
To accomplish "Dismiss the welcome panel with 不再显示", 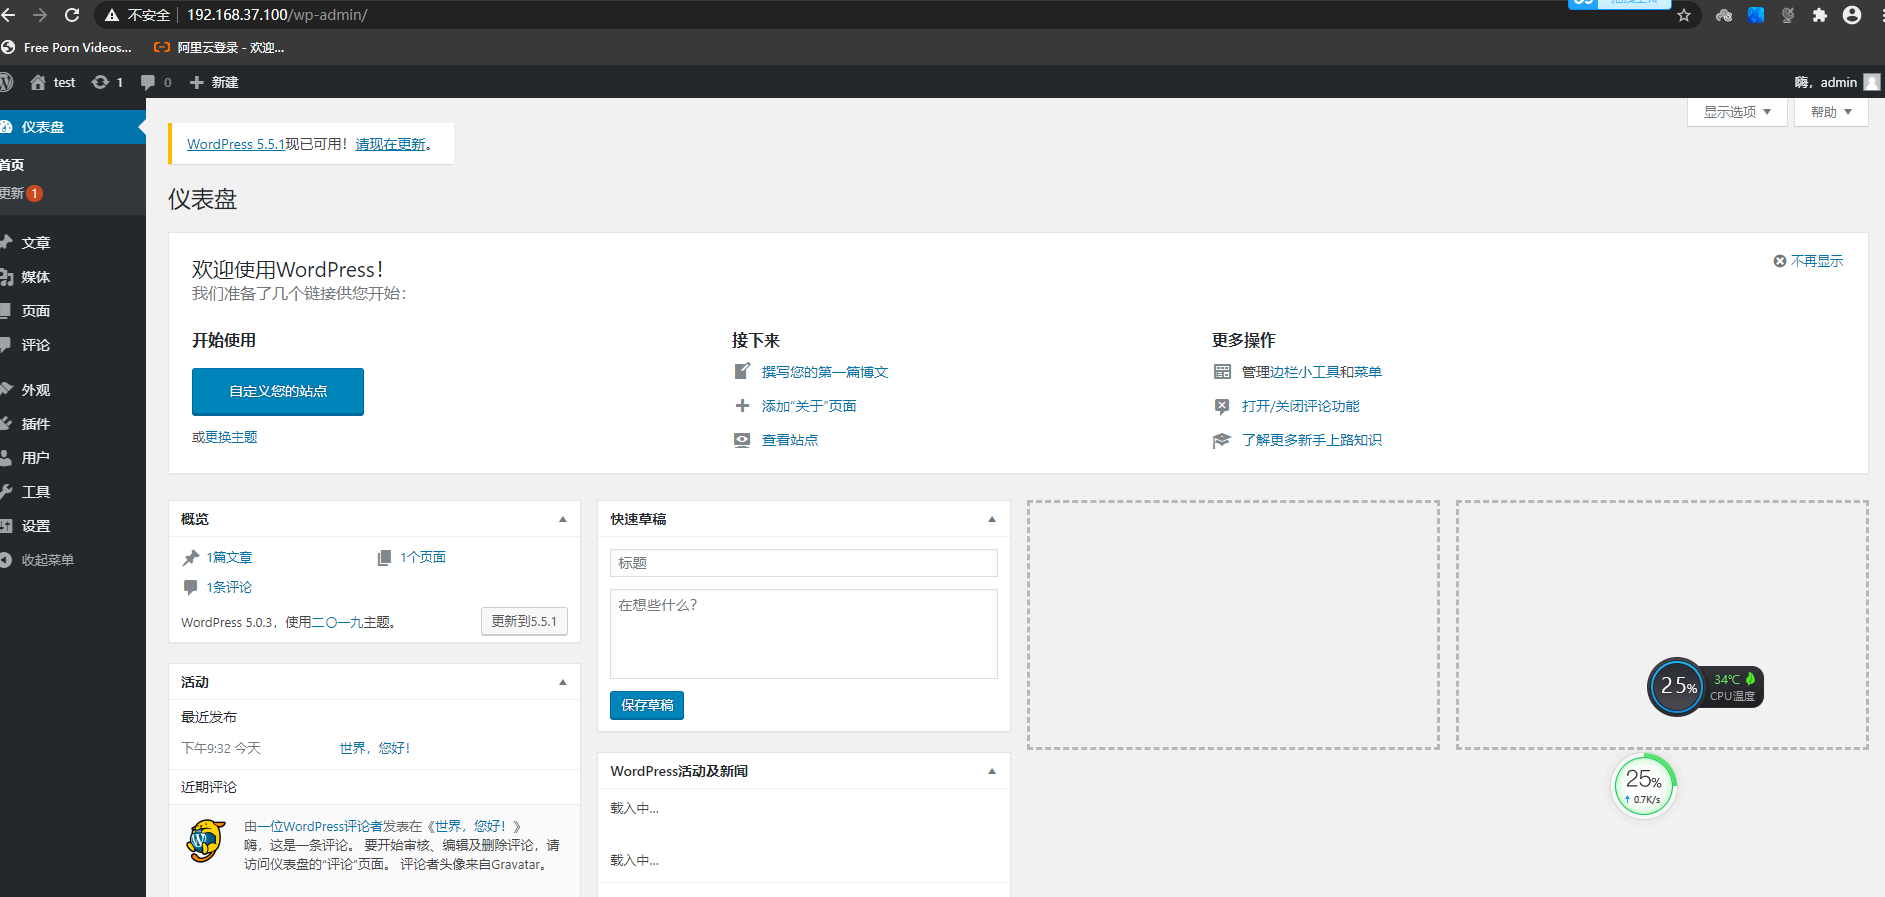I will coord(1808,261).
